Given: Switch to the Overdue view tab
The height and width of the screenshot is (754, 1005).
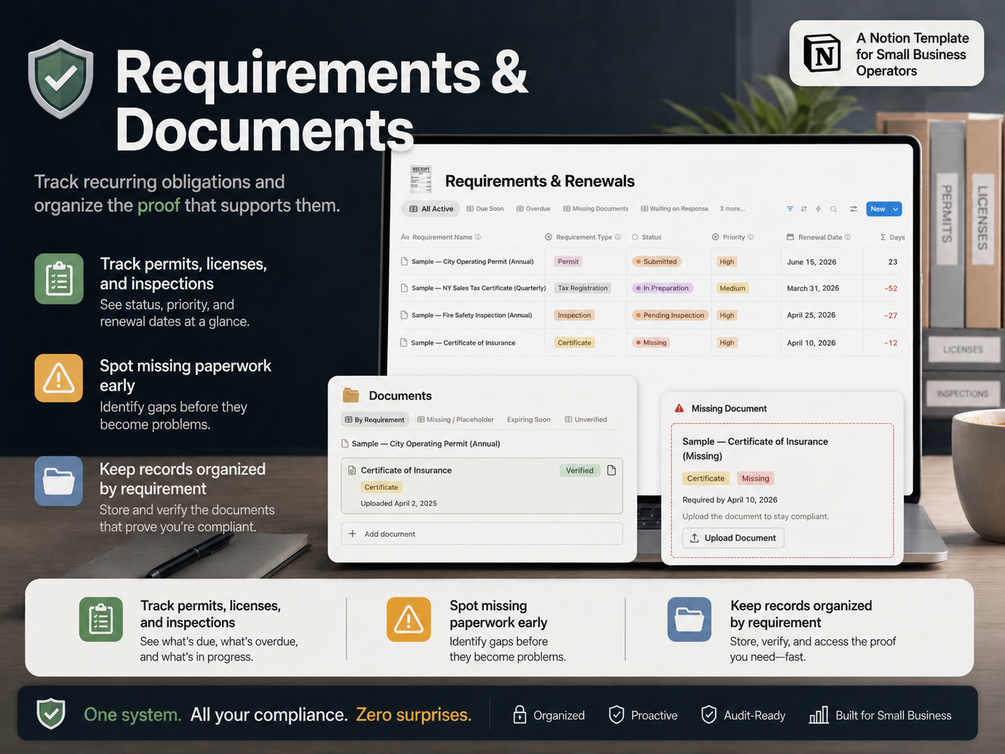Looking at the screenshot, I should 533,209.
